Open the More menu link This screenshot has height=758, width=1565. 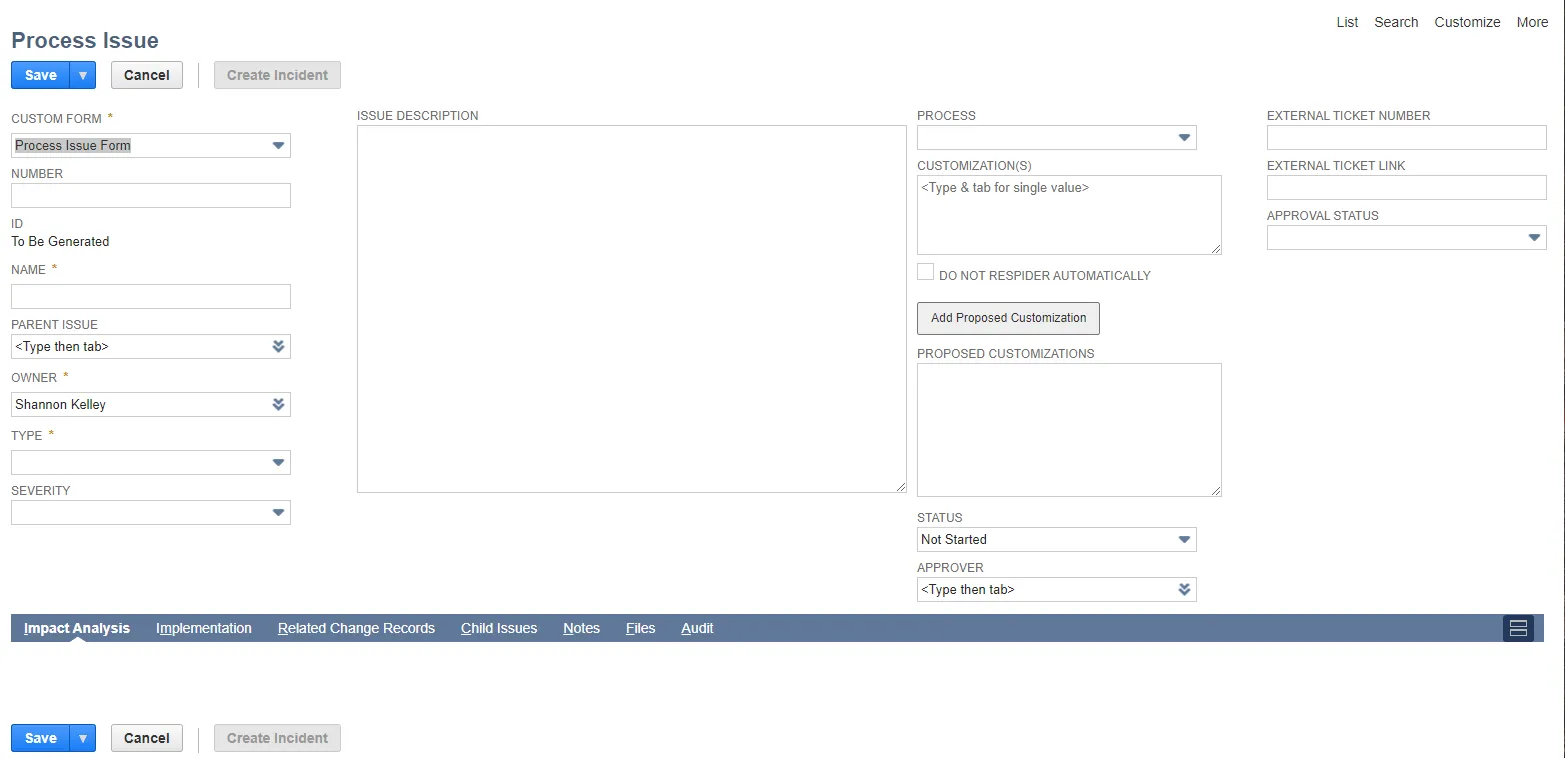coord(1532,22)
